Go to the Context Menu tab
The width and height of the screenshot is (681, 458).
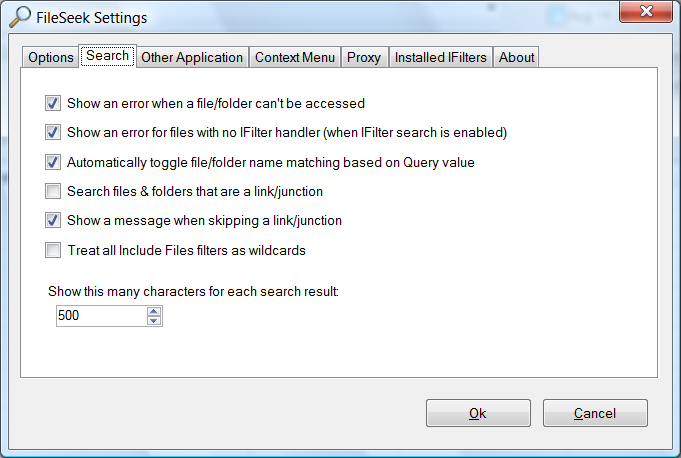[x=295, y=58]
